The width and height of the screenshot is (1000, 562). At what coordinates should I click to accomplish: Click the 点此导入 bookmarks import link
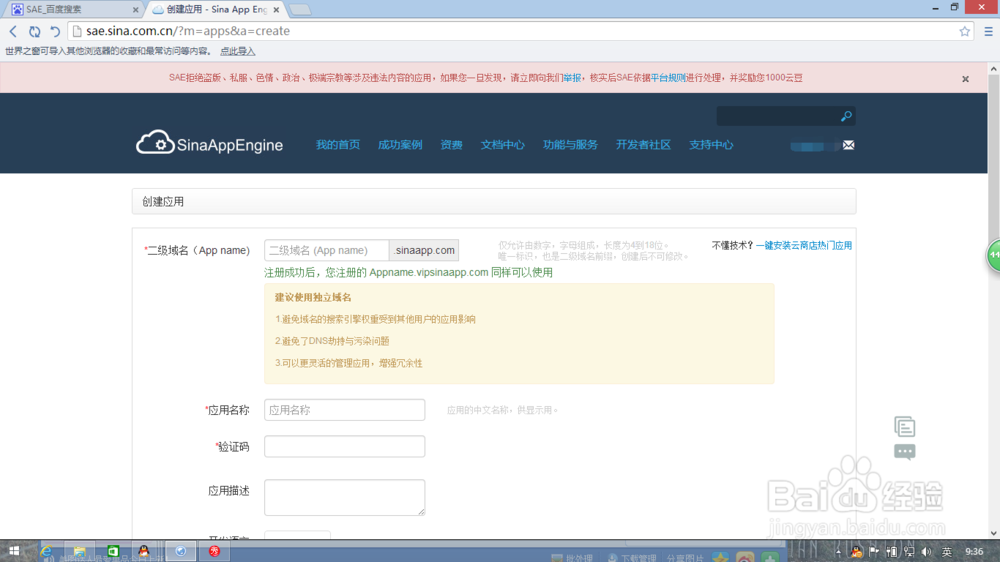(238, 51)
